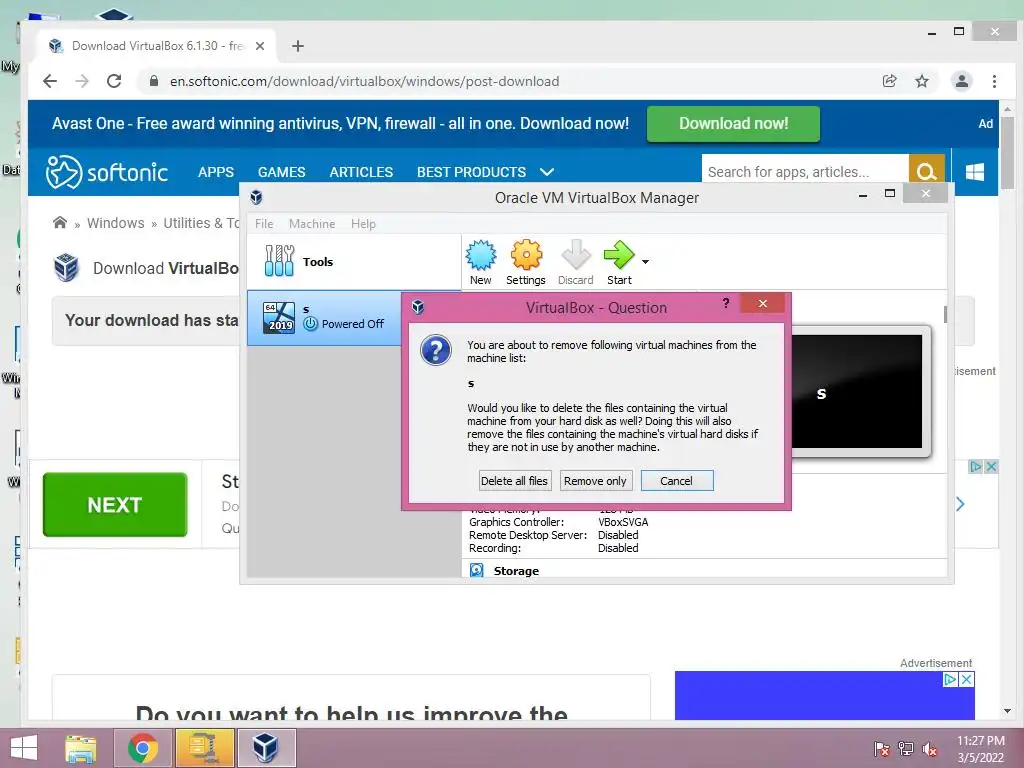
Task: Select Tools in the VirtualBox sidebar
Action: (x=353, y=262)
